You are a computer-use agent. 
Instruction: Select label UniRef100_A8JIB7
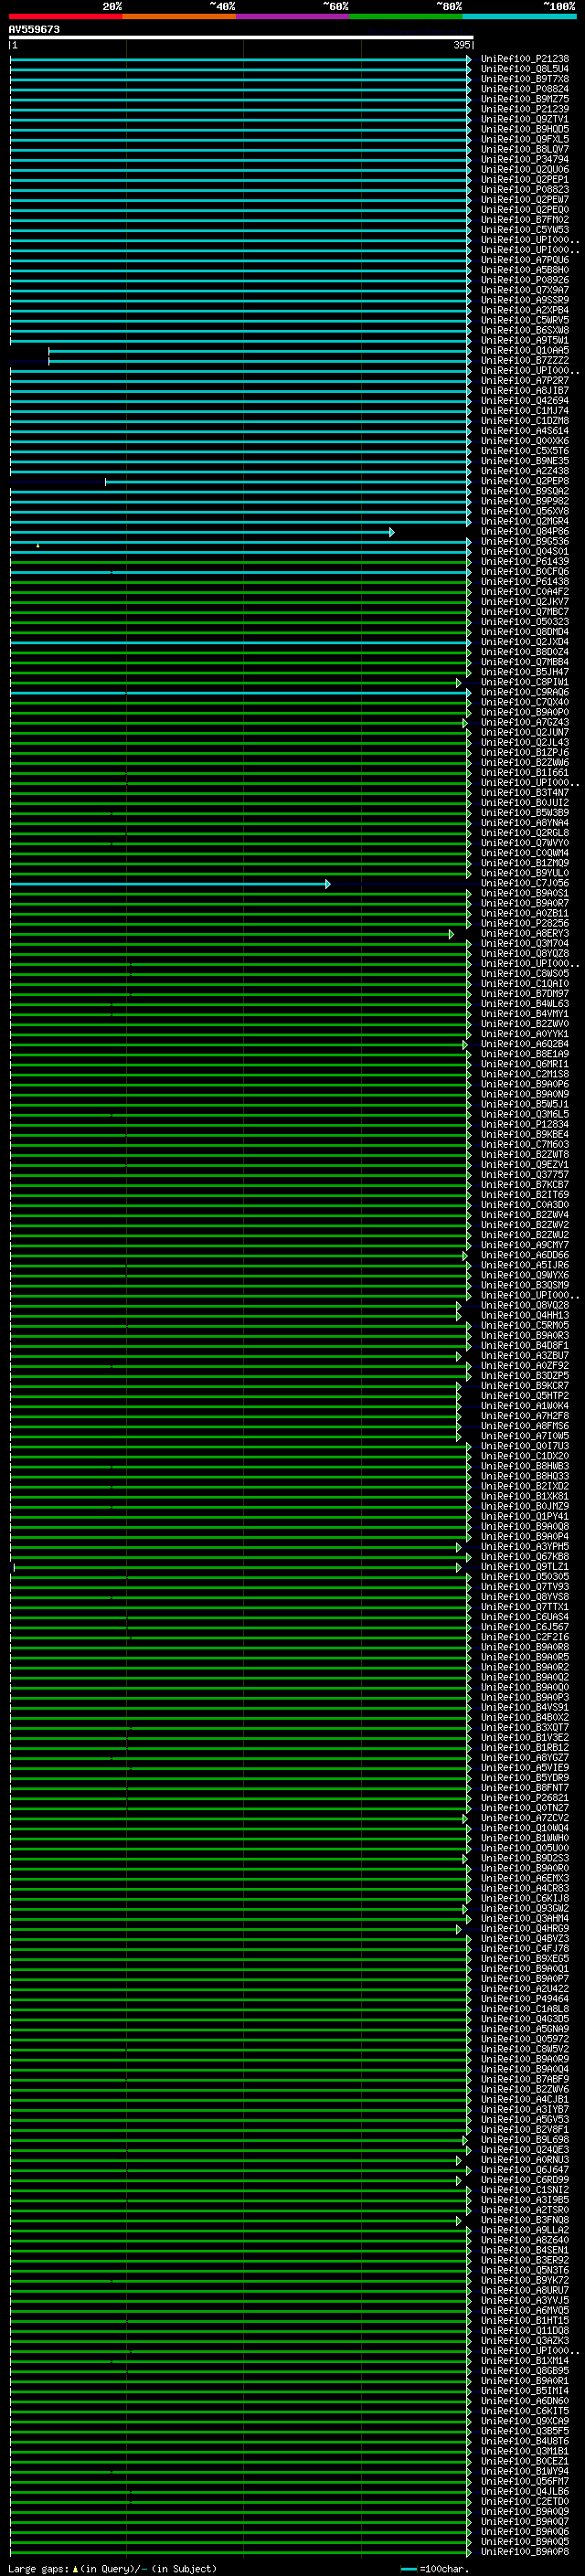point(525,391)
